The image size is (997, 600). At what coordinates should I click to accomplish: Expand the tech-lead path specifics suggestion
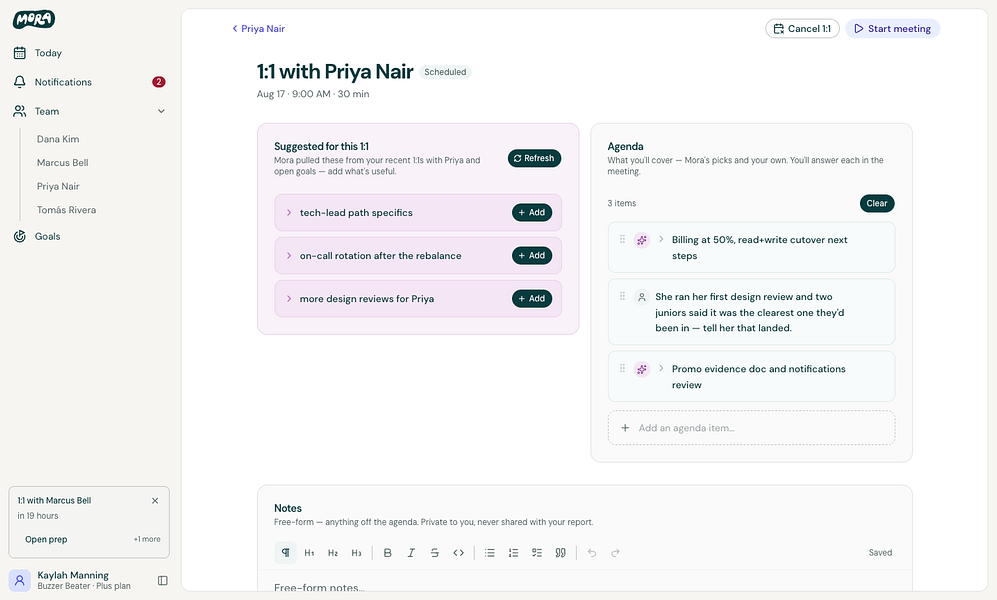[x=289, y=212]
